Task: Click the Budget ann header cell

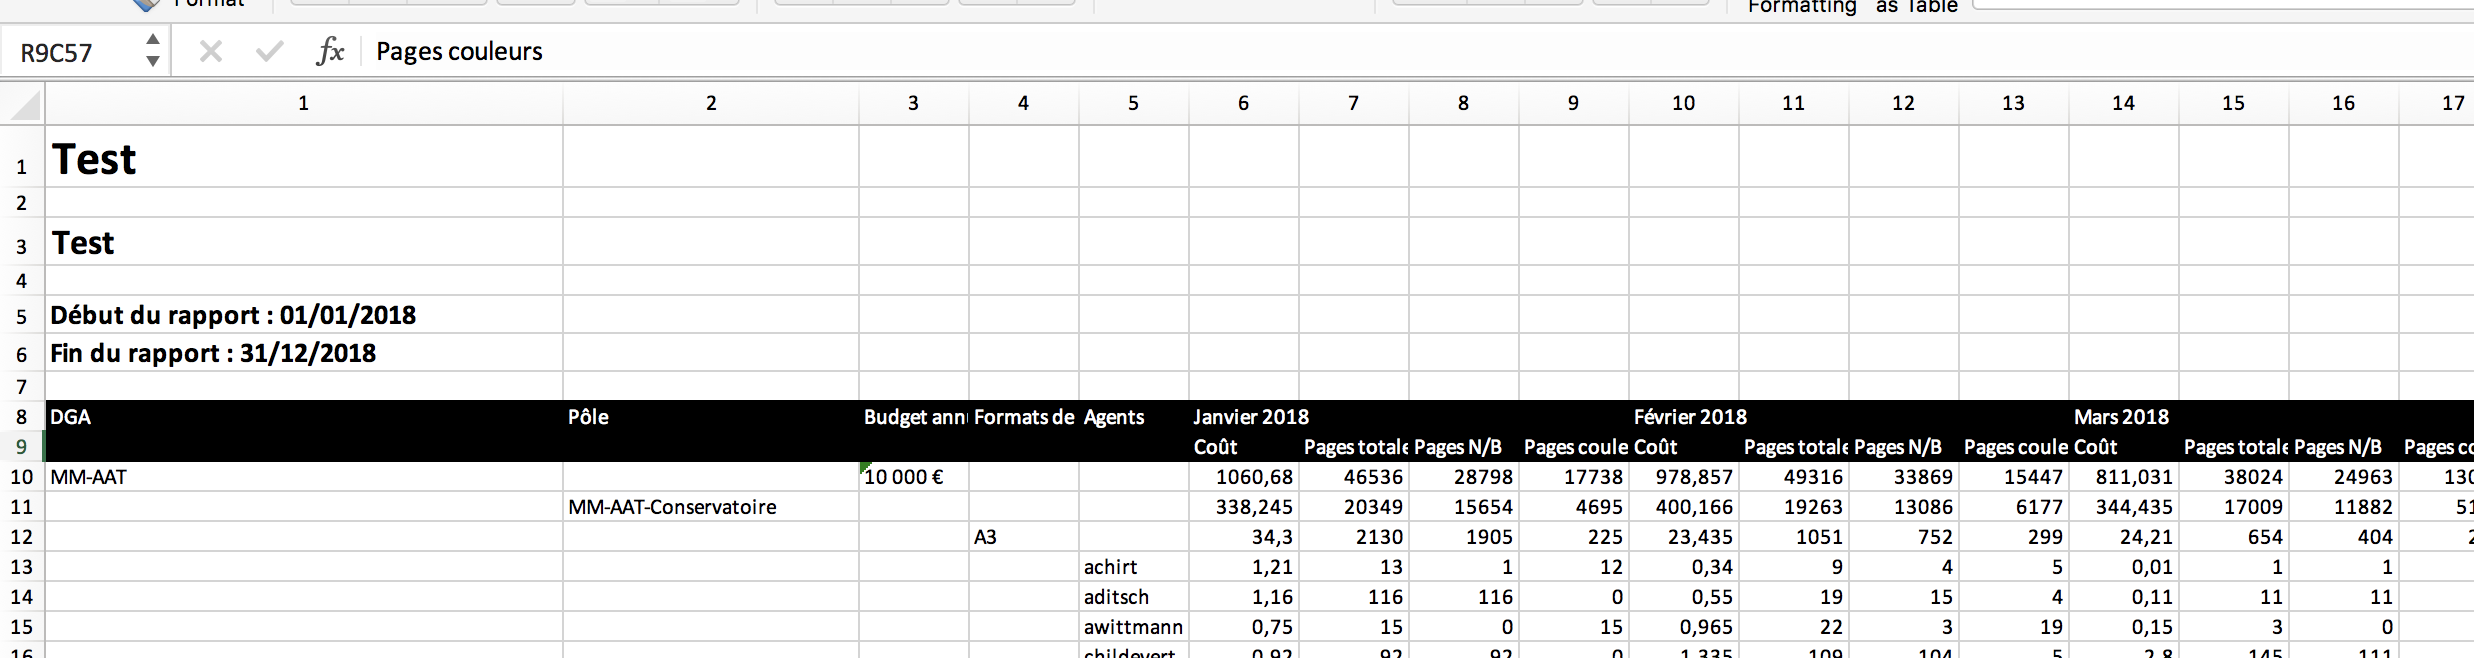Action: [914, 417]
